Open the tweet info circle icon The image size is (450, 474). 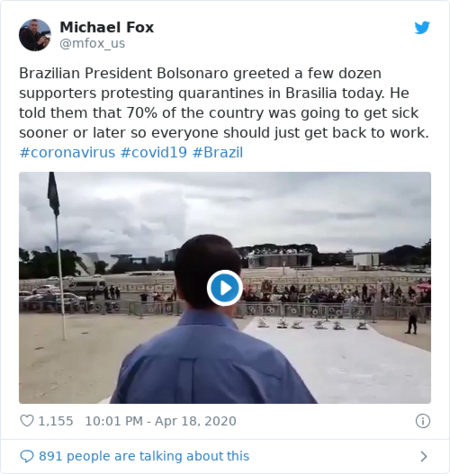click(423, 421)
